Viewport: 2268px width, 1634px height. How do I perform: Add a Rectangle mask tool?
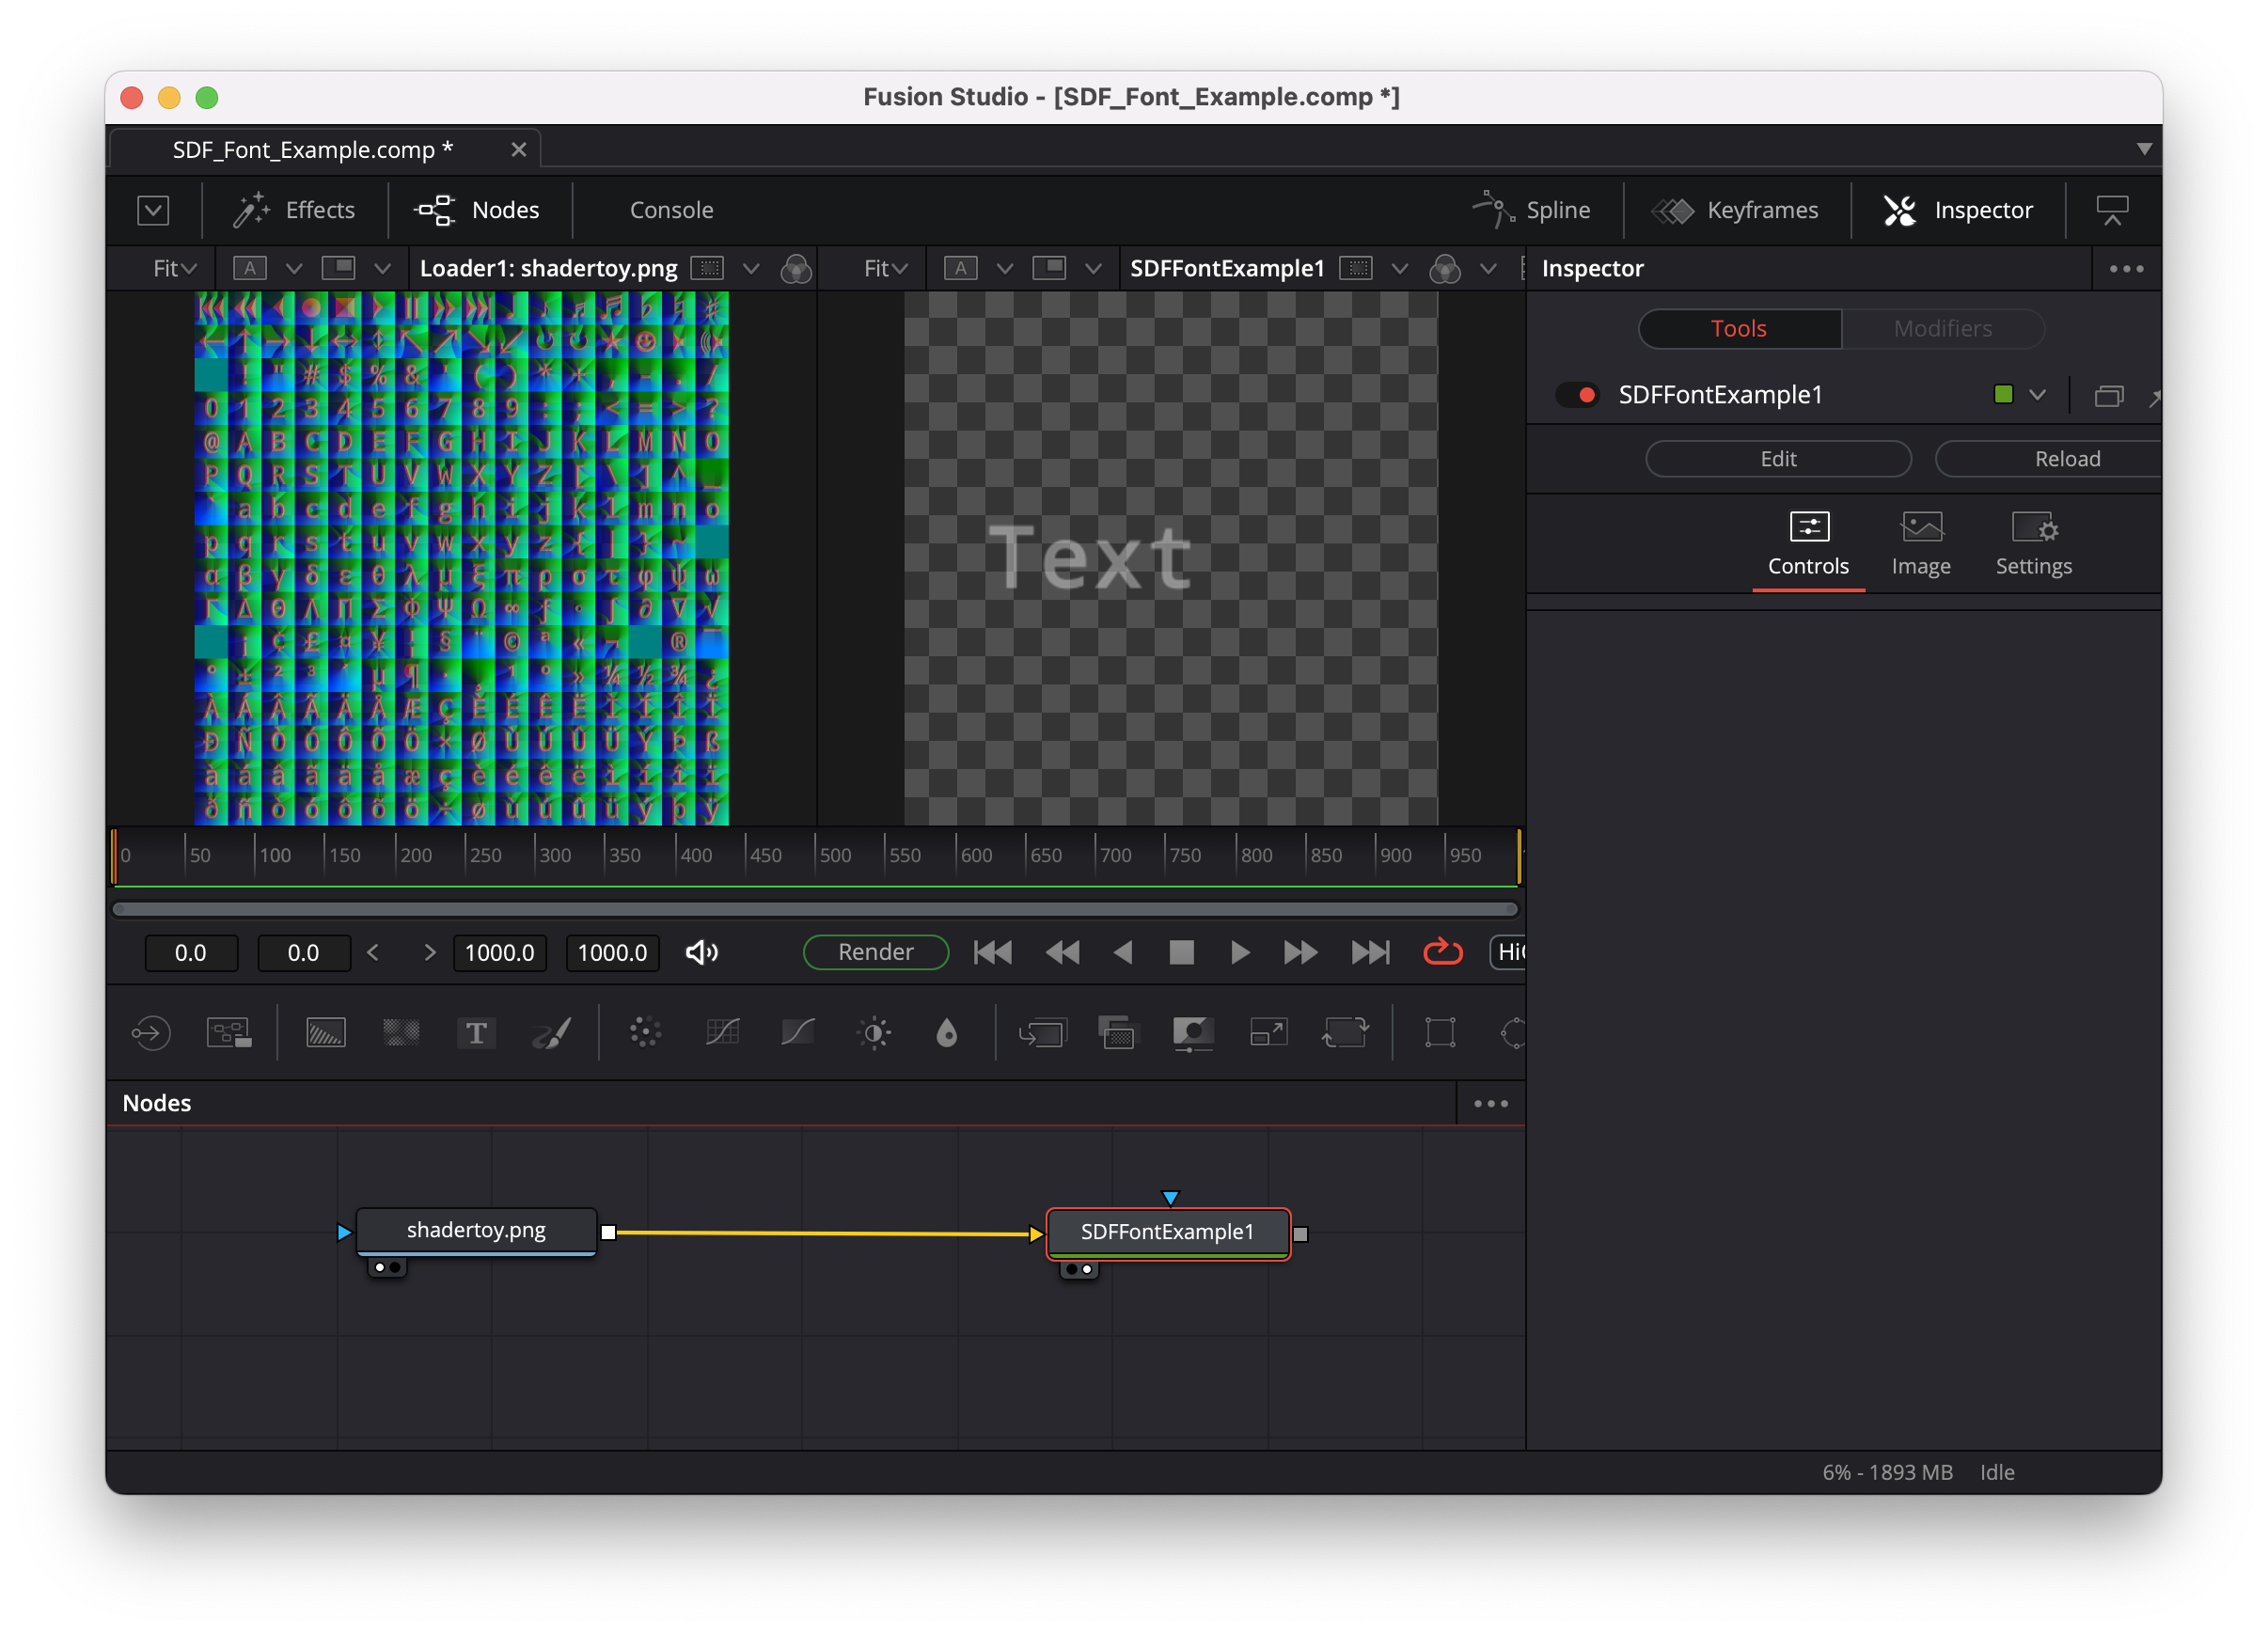click(1440, 1033)
